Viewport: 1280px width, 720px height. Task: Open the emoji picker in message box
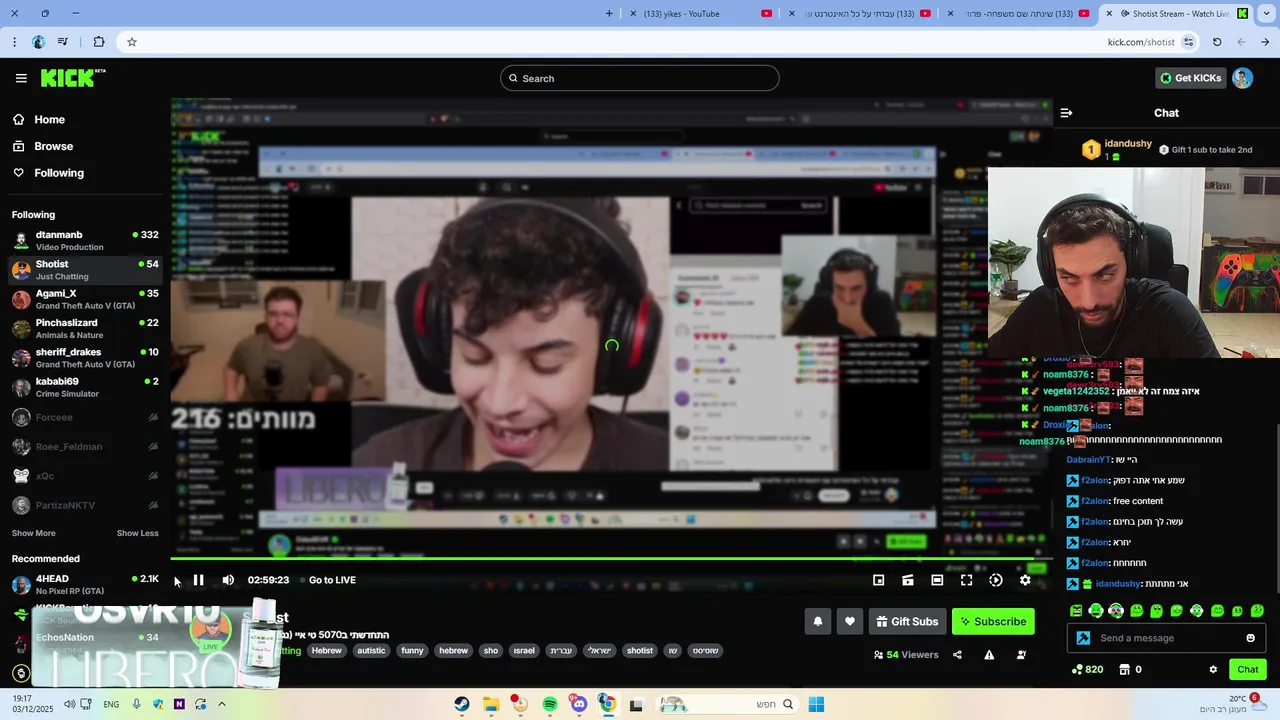coord(1250,638)
